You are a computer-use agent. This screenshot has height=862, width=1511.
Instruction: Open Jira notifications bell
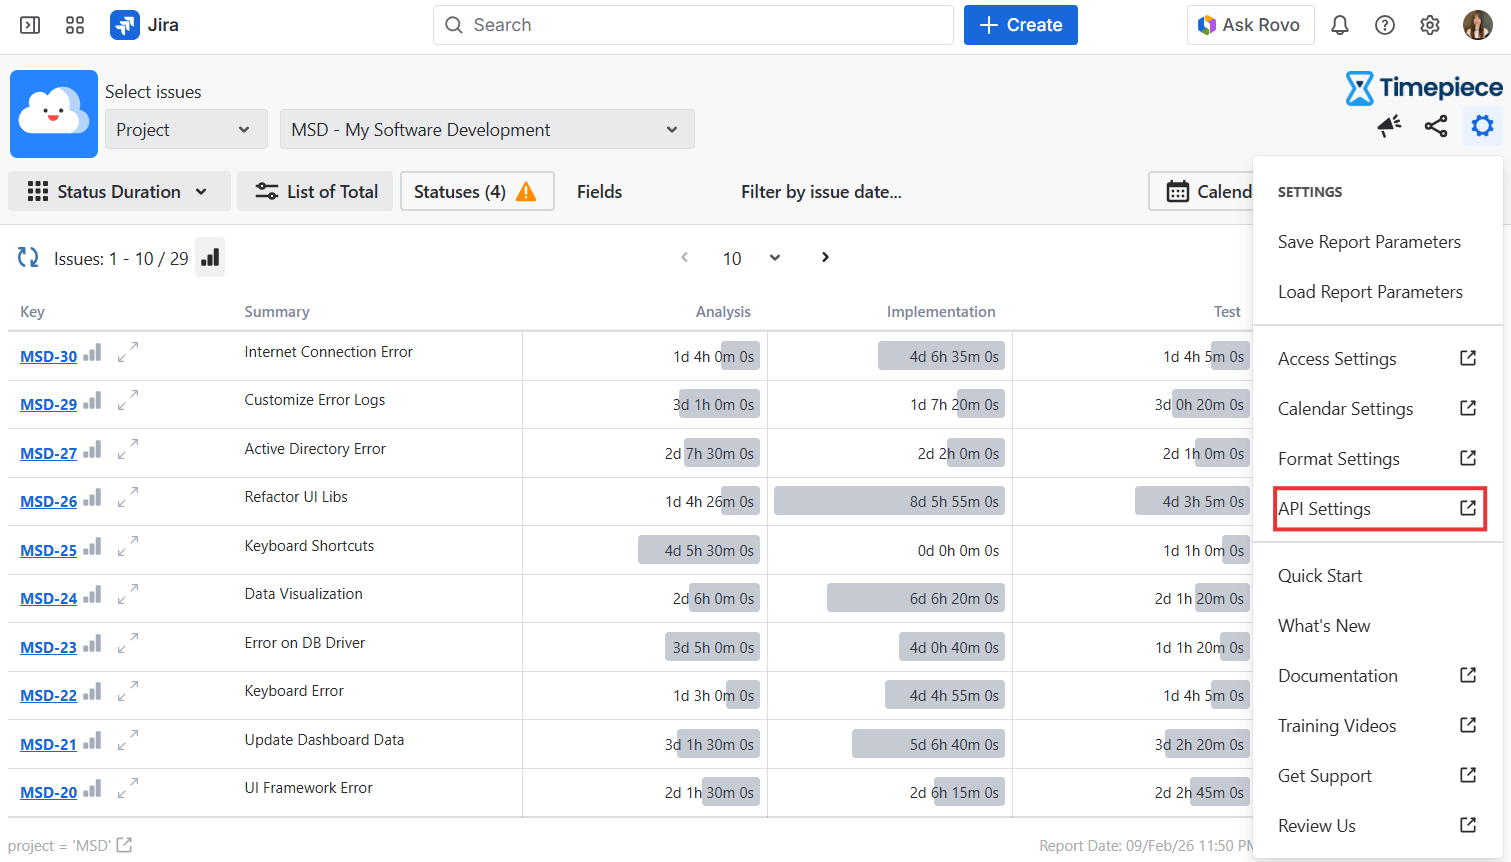[x=1340, y=25]
